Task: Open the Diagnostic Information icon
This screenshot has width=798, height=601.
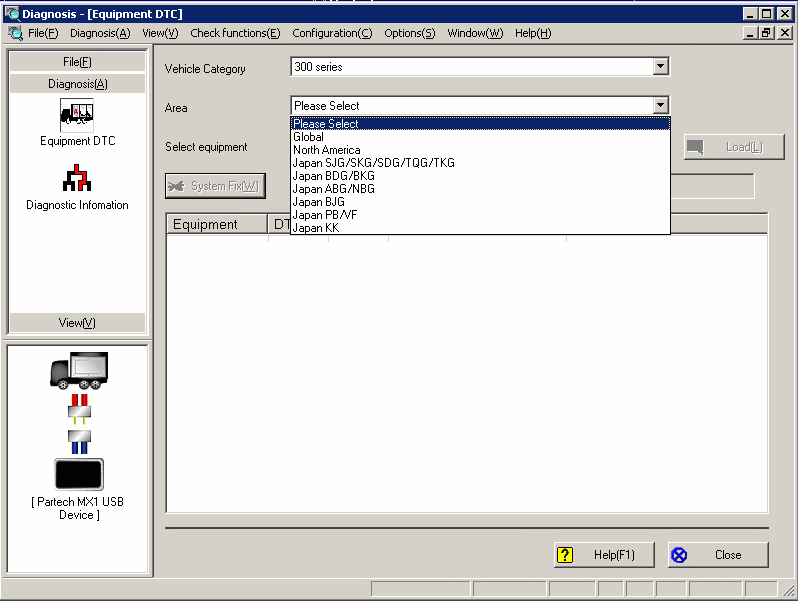Action: point(77,179)
